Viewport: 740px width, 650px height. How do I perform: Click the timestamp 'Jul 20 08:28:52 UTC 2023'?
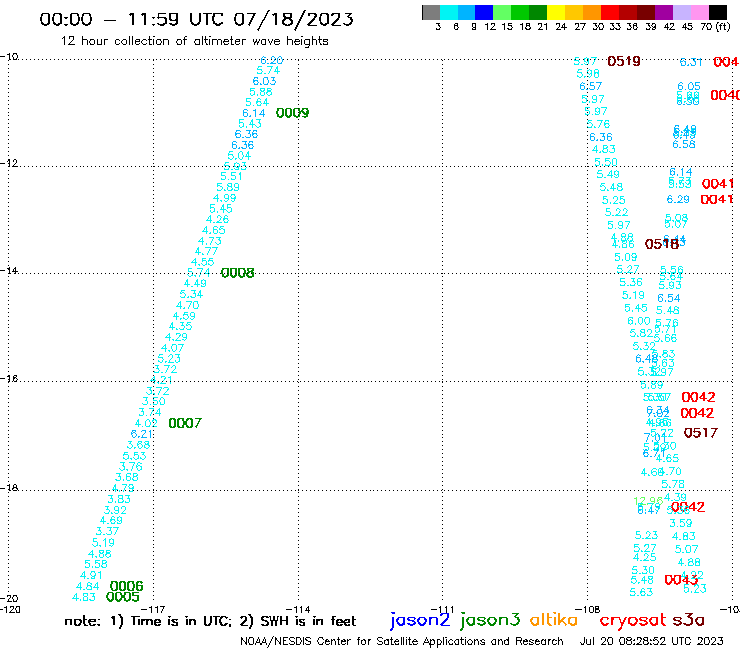[651, 641]
